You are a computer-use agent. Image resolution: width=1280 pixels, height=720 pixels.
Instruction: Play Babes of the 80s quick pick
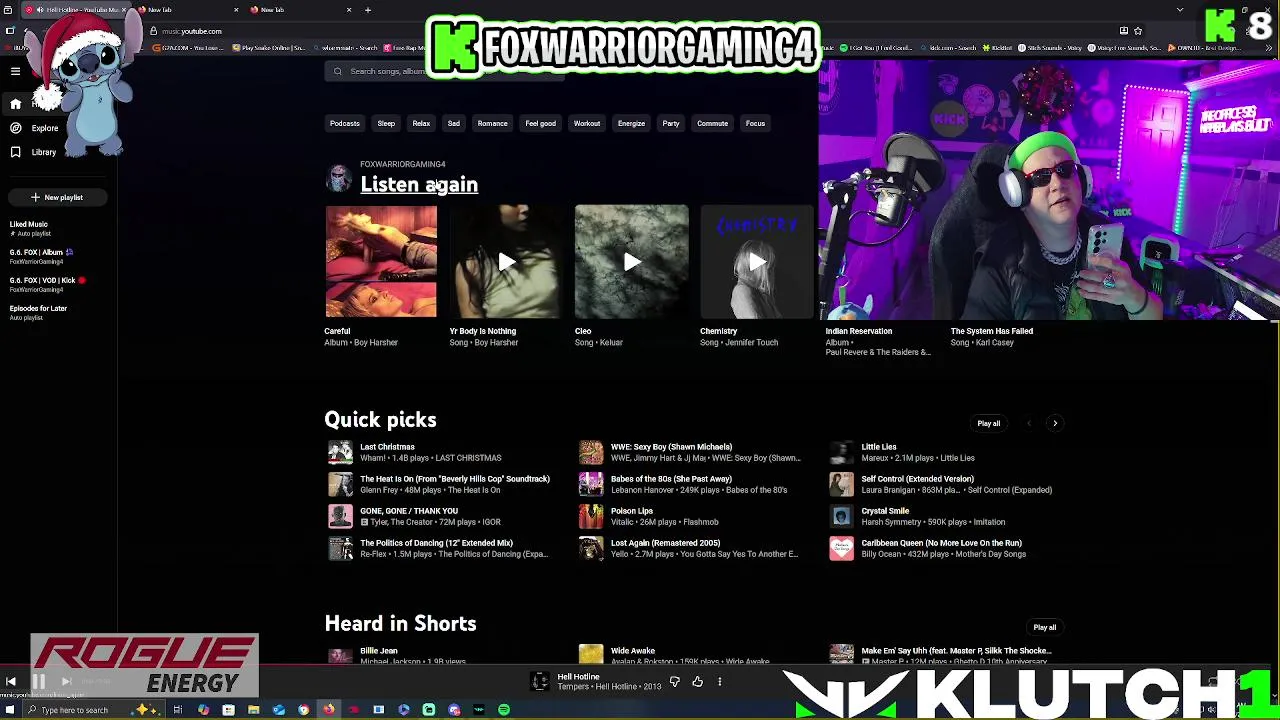click(591, 484)
